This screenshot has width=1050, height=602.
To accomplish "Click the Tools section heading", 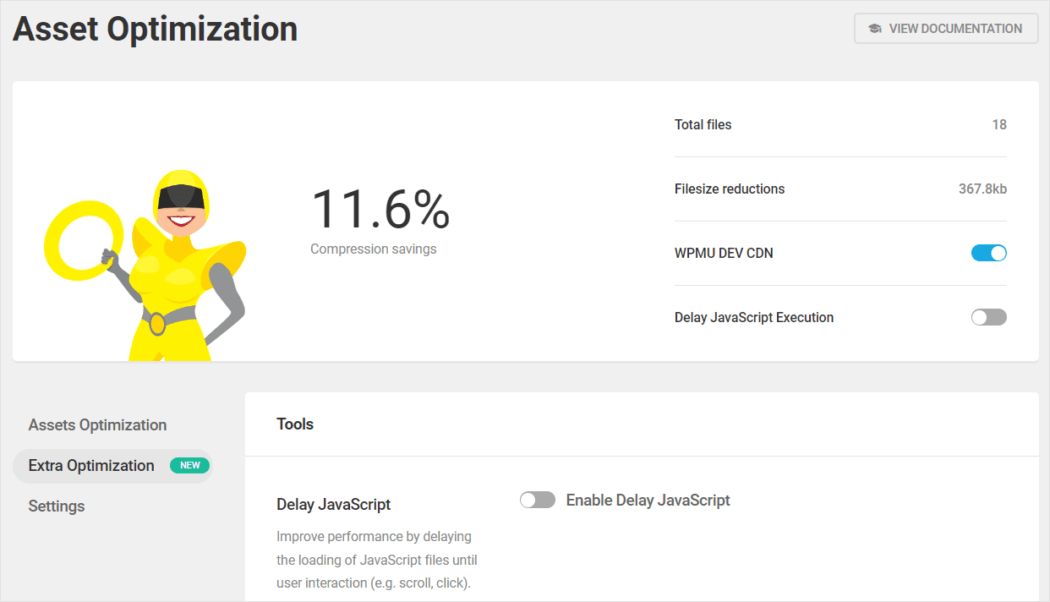I will click(295, 424).
